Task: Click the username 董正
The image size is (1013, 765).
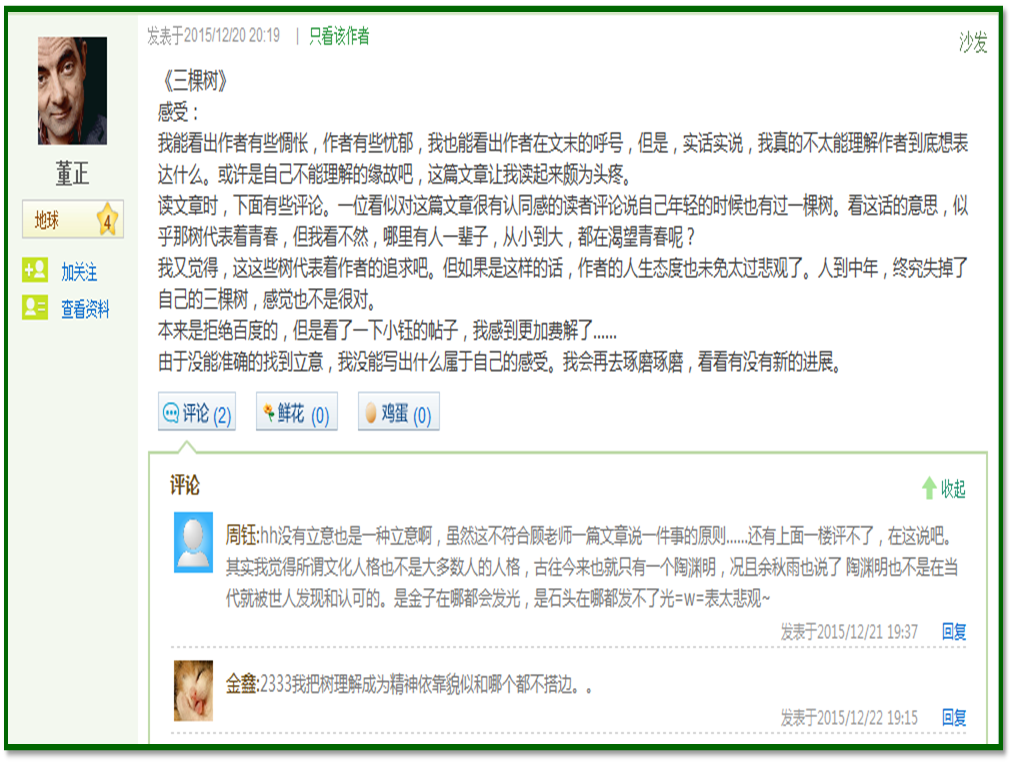Action: click(x=72, y=174)
